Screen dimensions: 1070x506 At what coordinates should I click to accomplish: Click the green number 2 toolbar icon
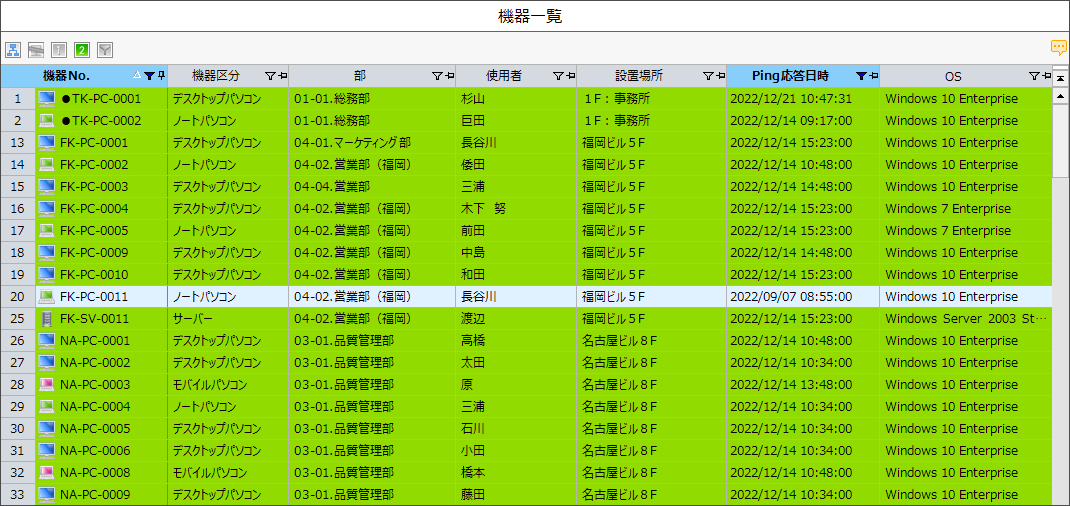82,49
